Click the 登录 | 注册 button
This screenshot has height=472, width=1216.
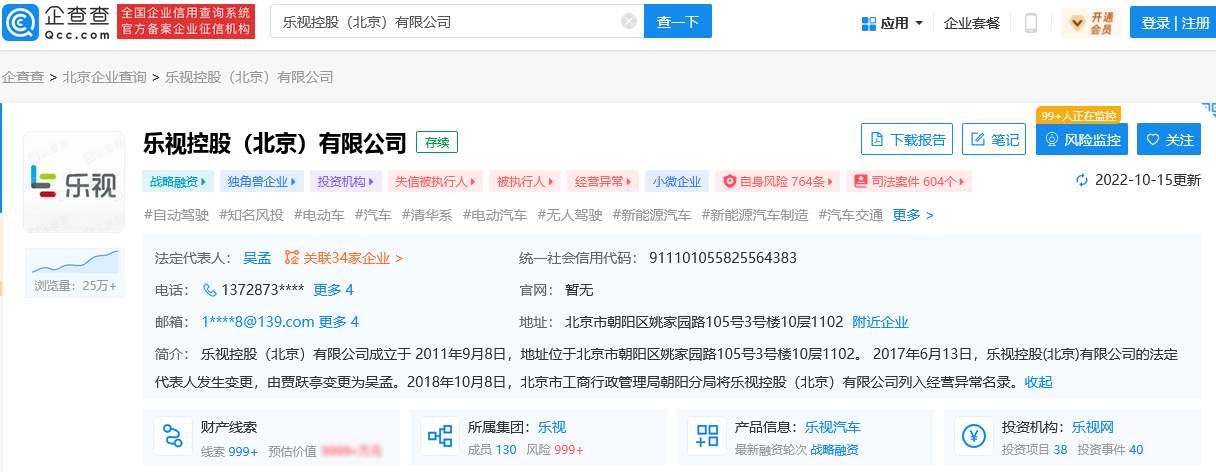(x=1173, y=23)
